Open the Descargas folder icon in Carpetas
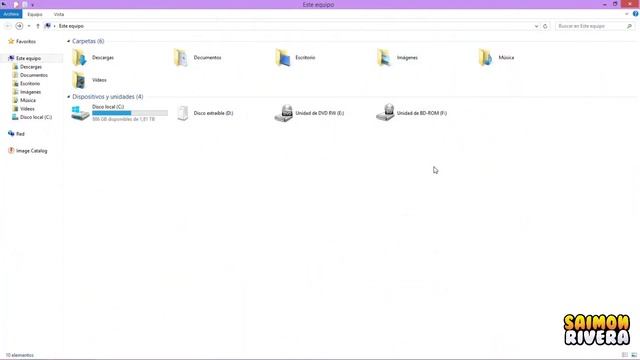This screenshot has height=360, width=640. tap(80, 58)
